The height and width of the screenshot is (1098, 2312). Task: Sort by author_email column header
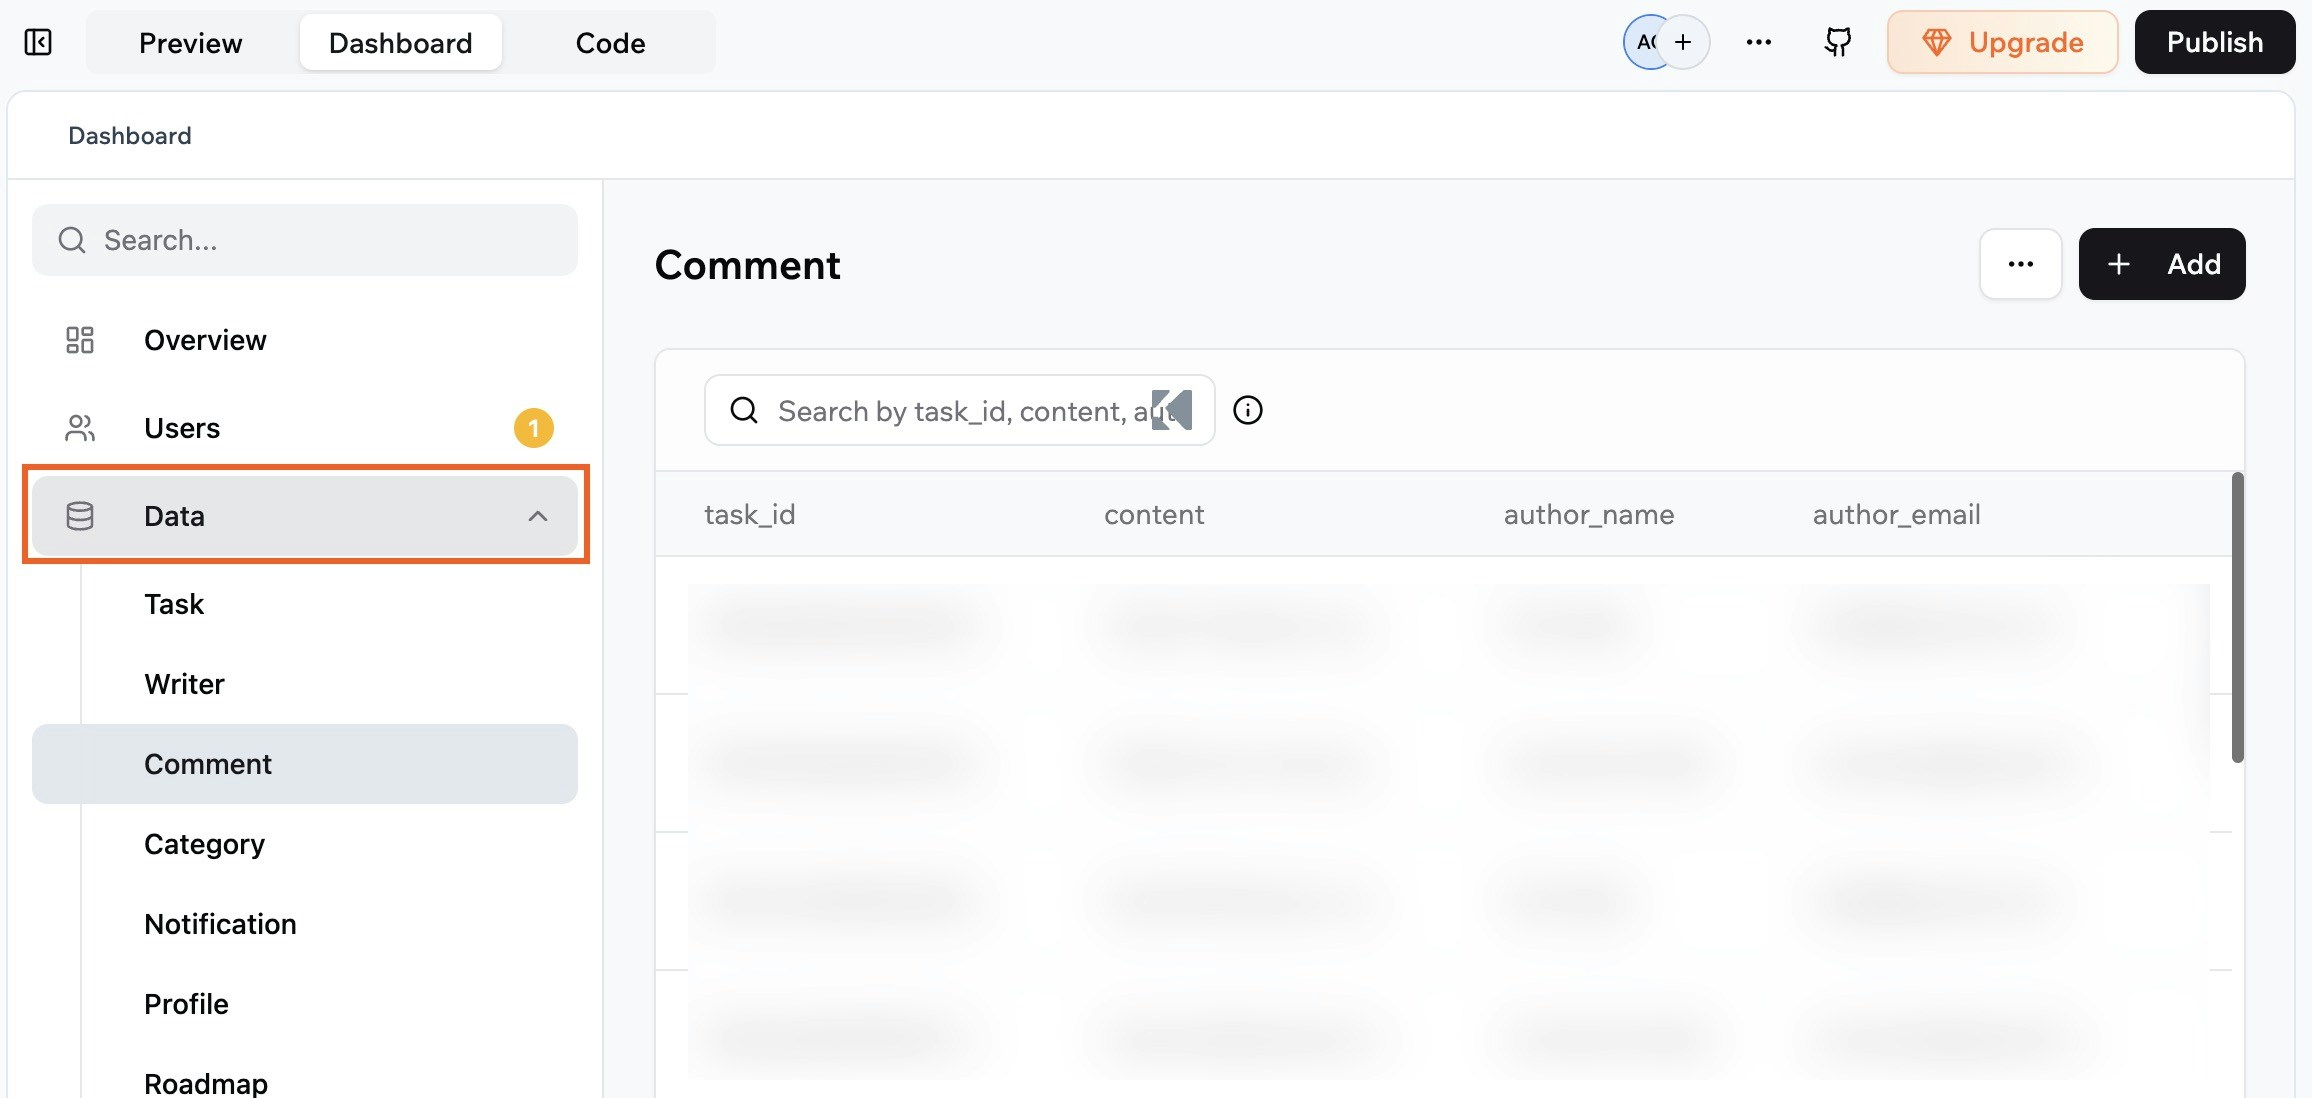(1896, 515)
